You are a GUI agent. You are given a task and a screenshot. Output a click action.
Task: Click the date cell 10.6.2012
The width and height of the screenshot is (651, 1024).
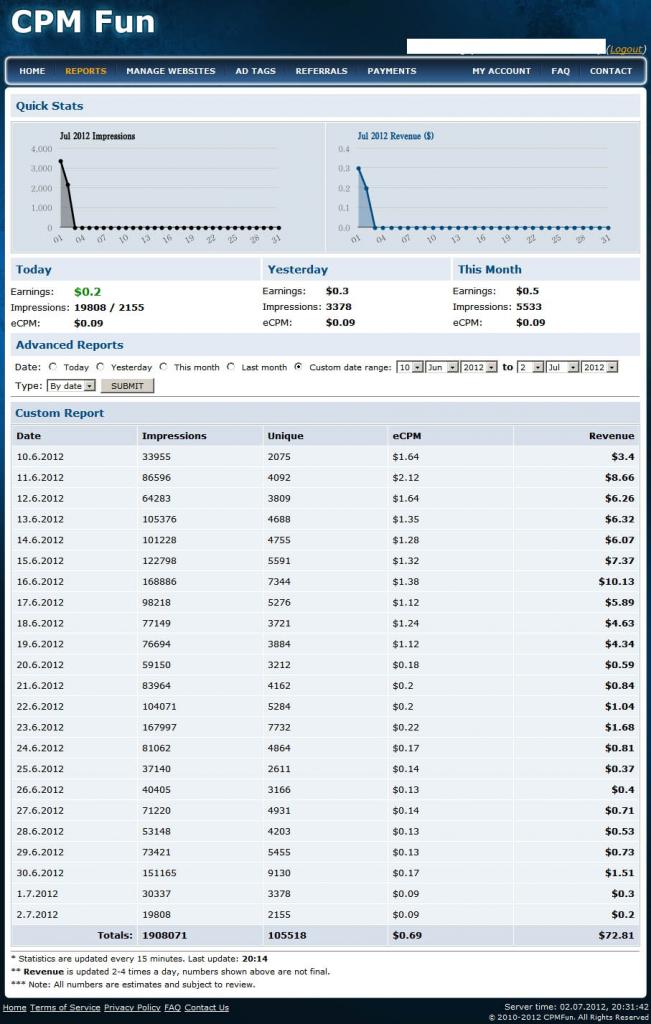tap(40, 456)
